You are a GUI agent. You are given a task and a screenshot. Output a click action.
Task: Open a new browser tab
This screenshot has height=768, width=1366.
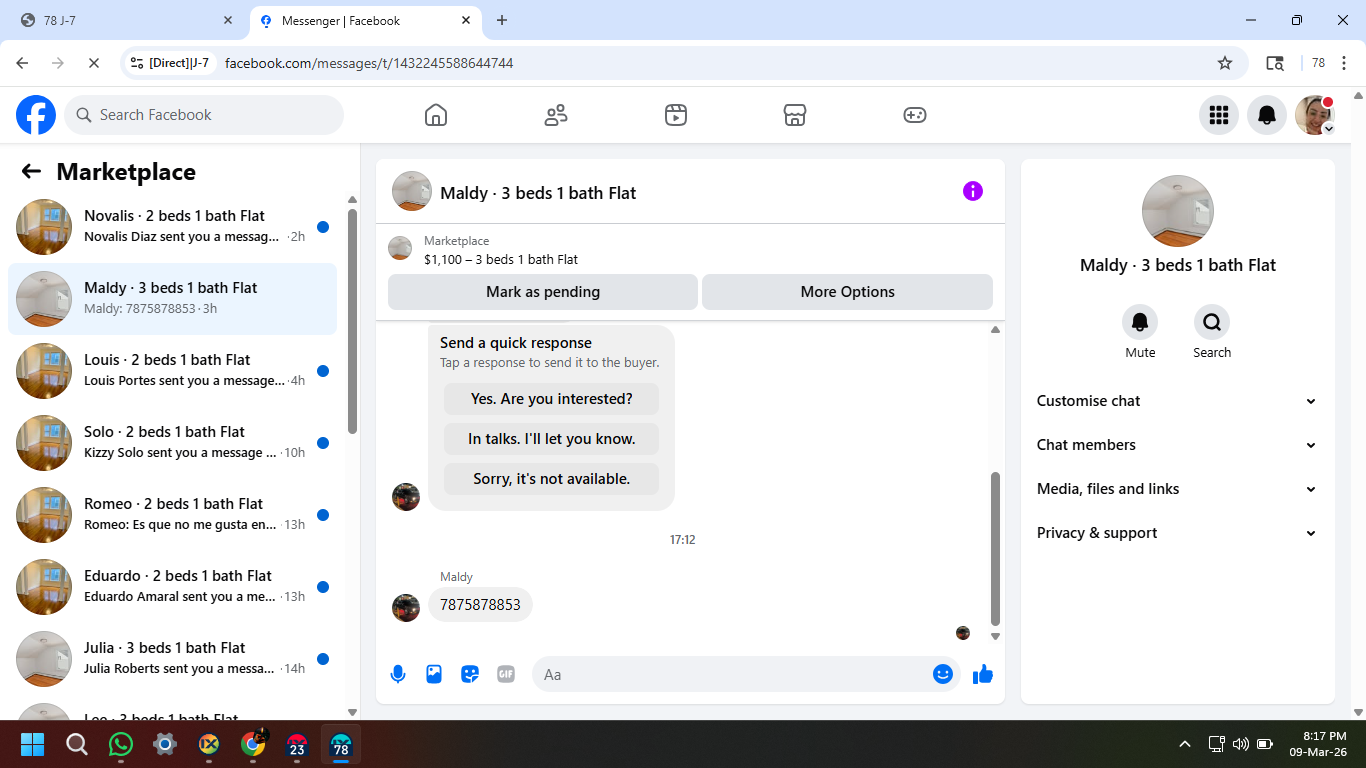[x=502, y=20]
